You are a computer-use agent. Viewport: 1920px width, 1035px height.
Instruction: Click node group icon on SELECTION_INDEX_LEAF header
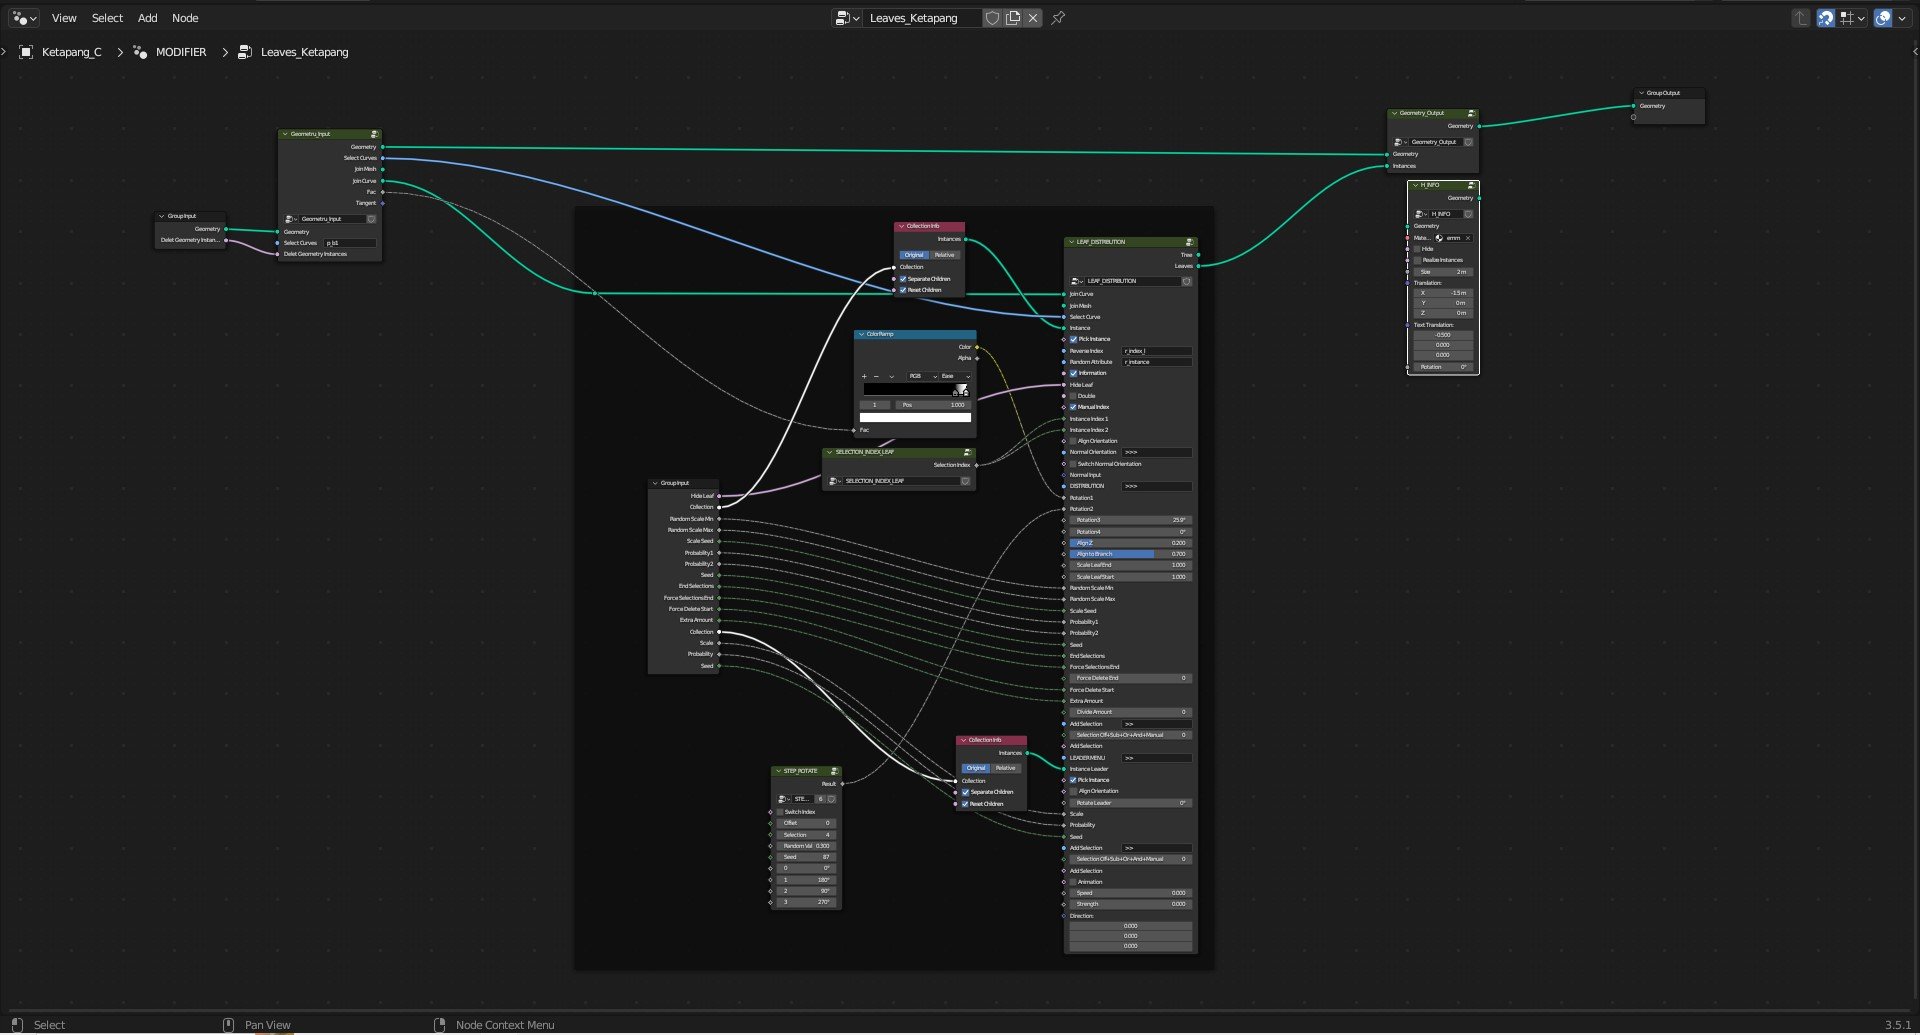pos(967,452)
